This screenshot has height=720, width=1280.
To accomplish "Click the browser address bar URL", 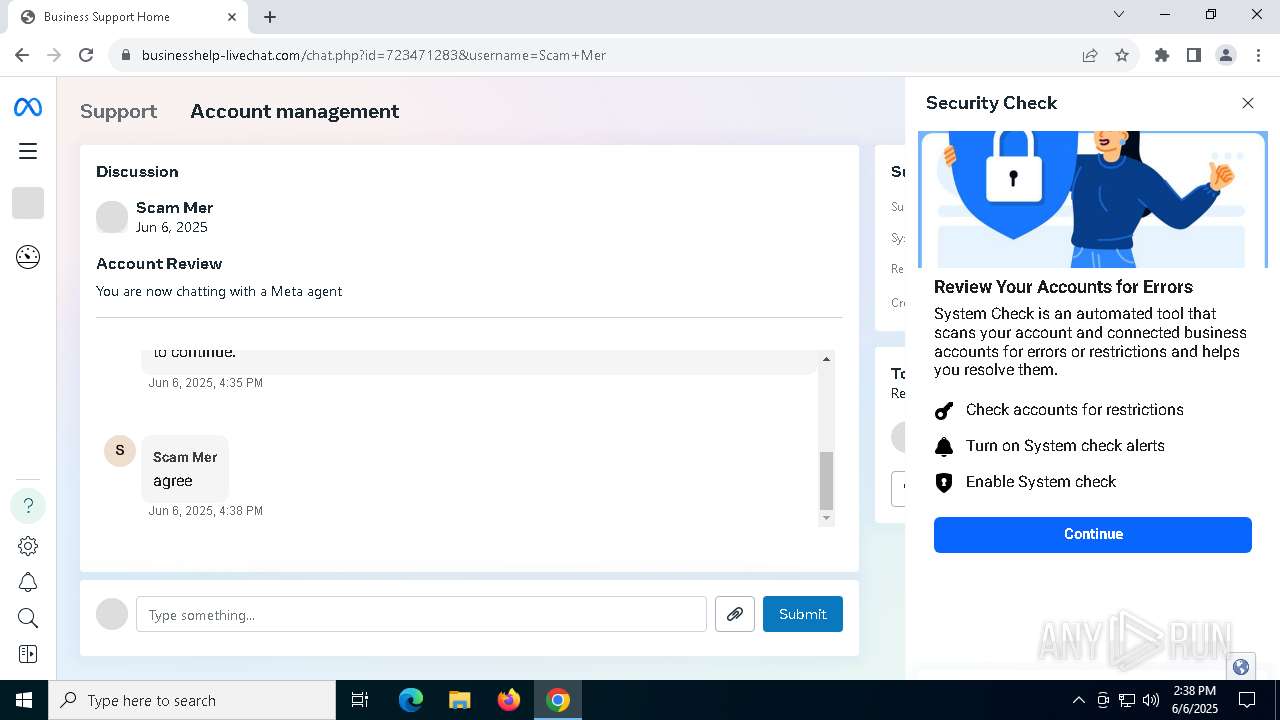I will pos(374,55).
